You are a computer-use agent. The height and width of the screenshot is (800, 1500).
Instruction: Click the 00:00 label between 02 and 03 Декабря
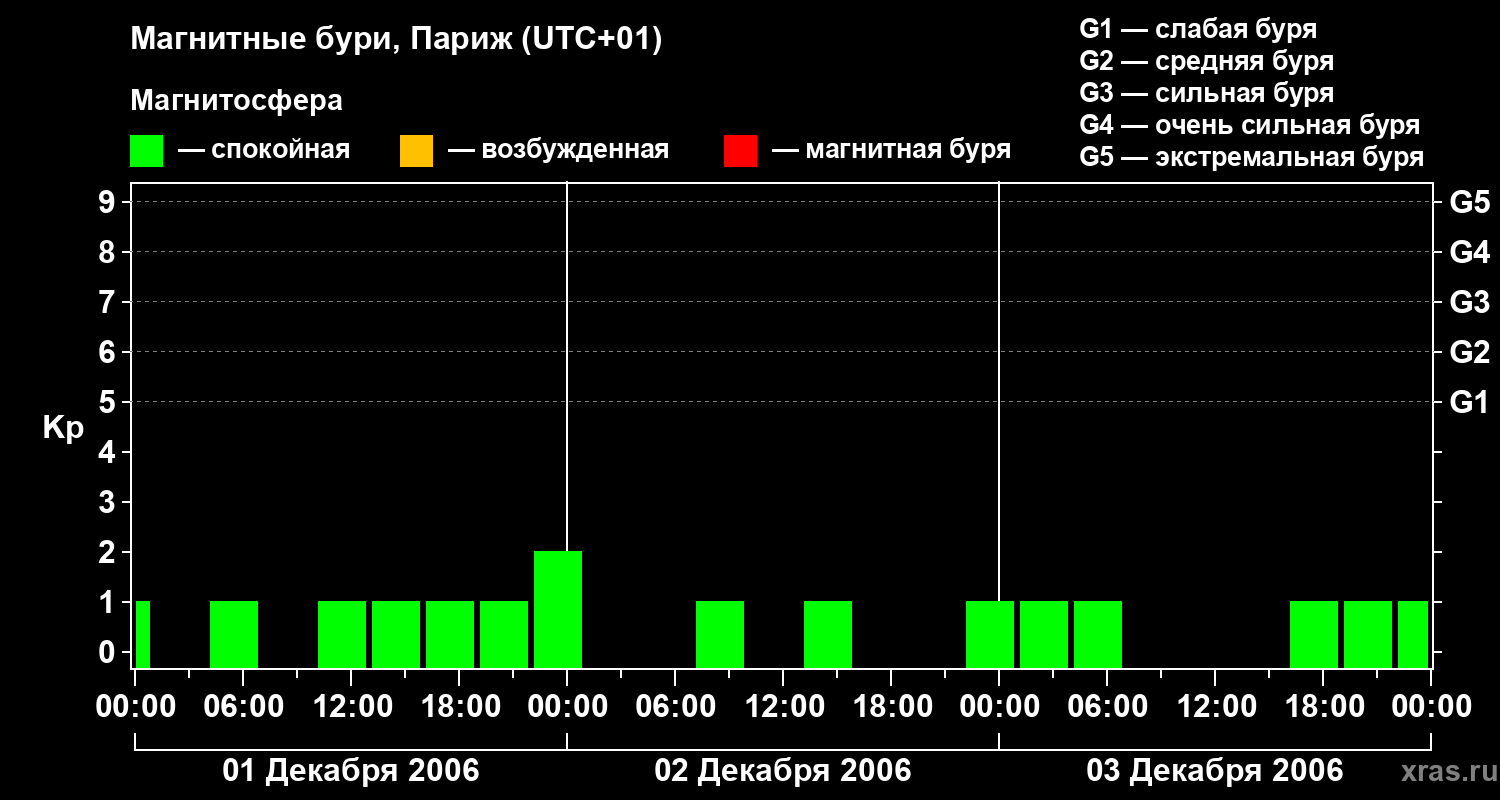pos(999,707)
